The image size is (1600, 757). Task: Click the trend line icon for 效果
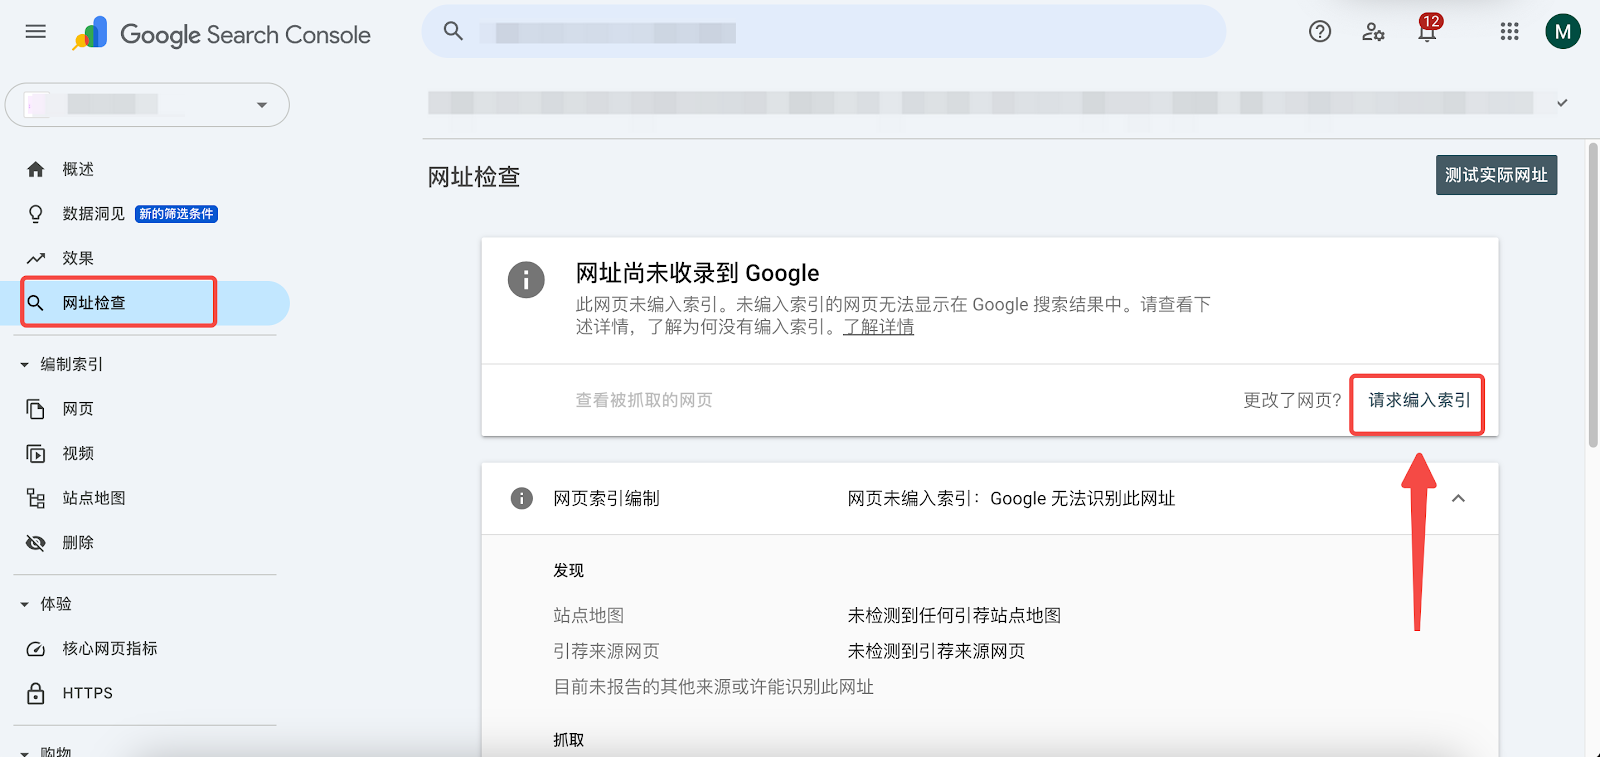(36, 258)
